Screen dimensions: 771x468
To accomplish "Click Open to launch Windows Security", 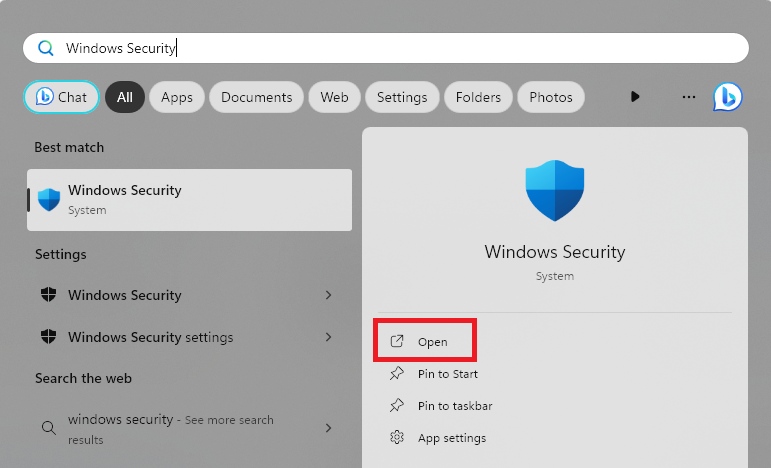I will pos(432,342).
